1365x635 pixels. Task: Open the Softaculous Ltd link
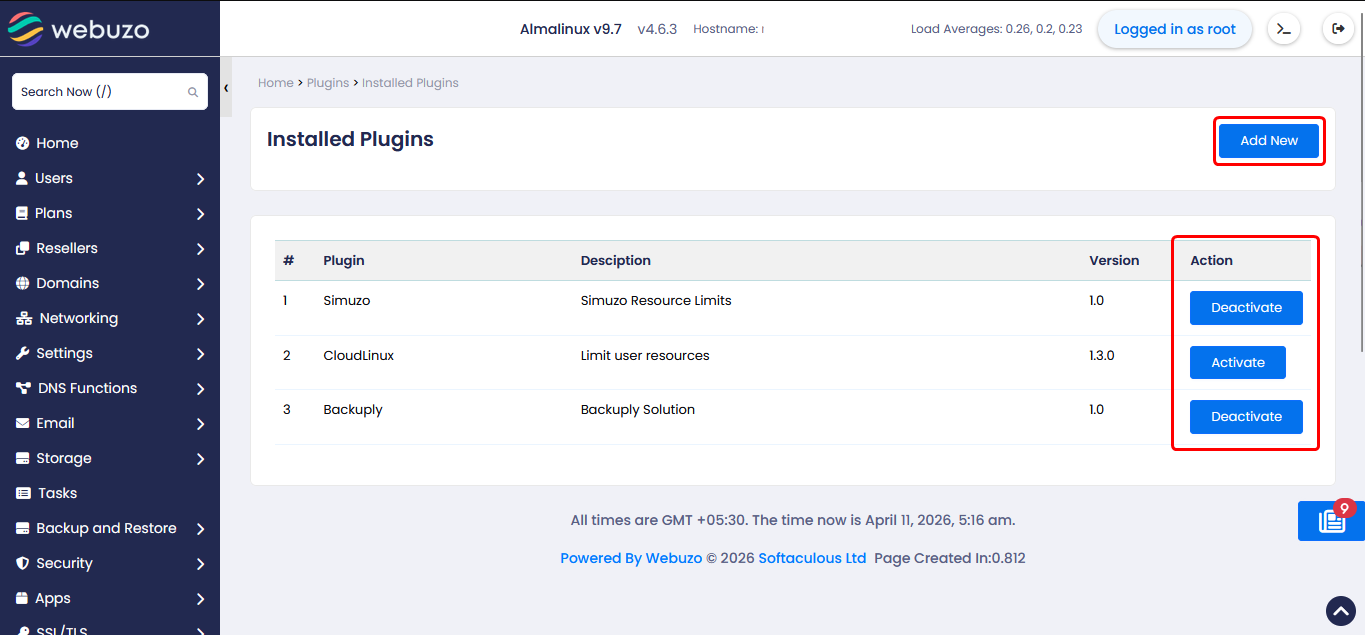pyautogui.click(x=812, y=558)
